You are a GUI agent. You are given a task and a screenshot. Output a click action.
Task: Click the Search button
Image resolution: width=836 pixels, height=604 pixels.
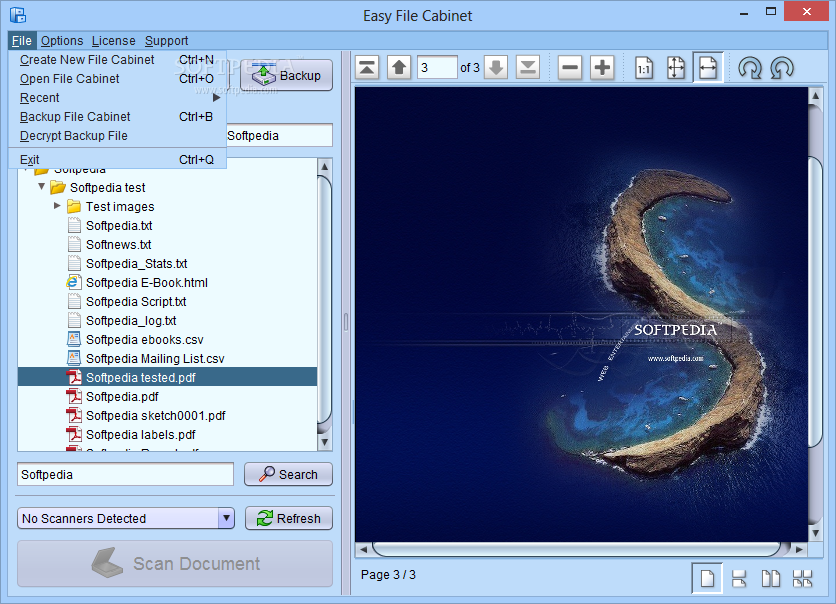click(x=288, y=474)
